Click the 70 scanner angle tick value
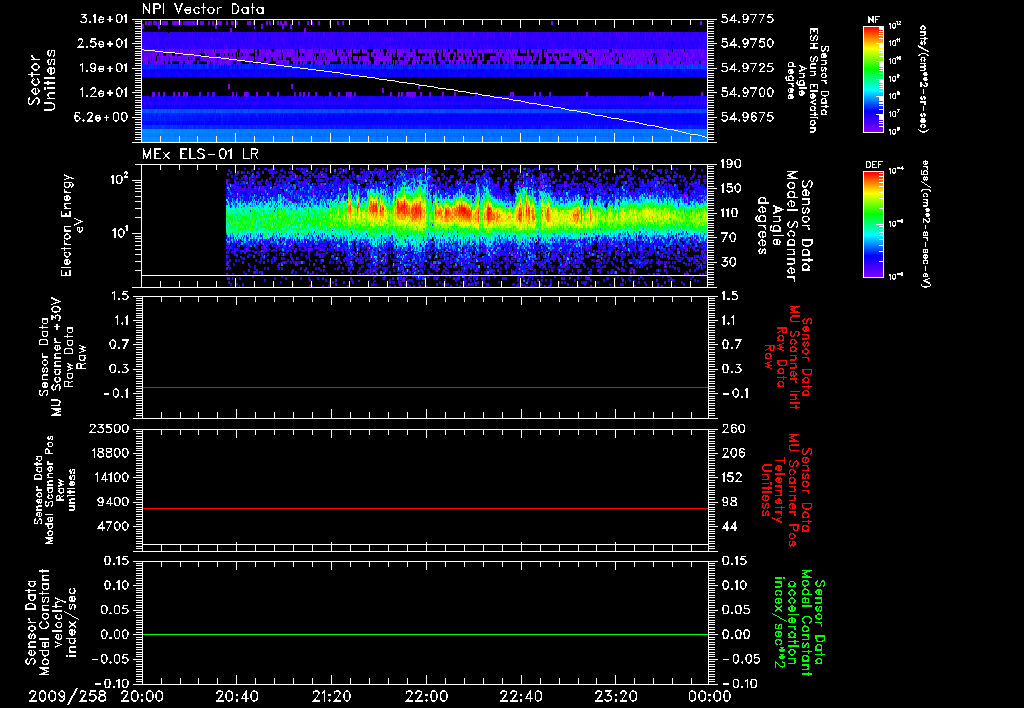The height and width of the screenshot is (708, 1024). pyautogui.click(x=730, y=237)
